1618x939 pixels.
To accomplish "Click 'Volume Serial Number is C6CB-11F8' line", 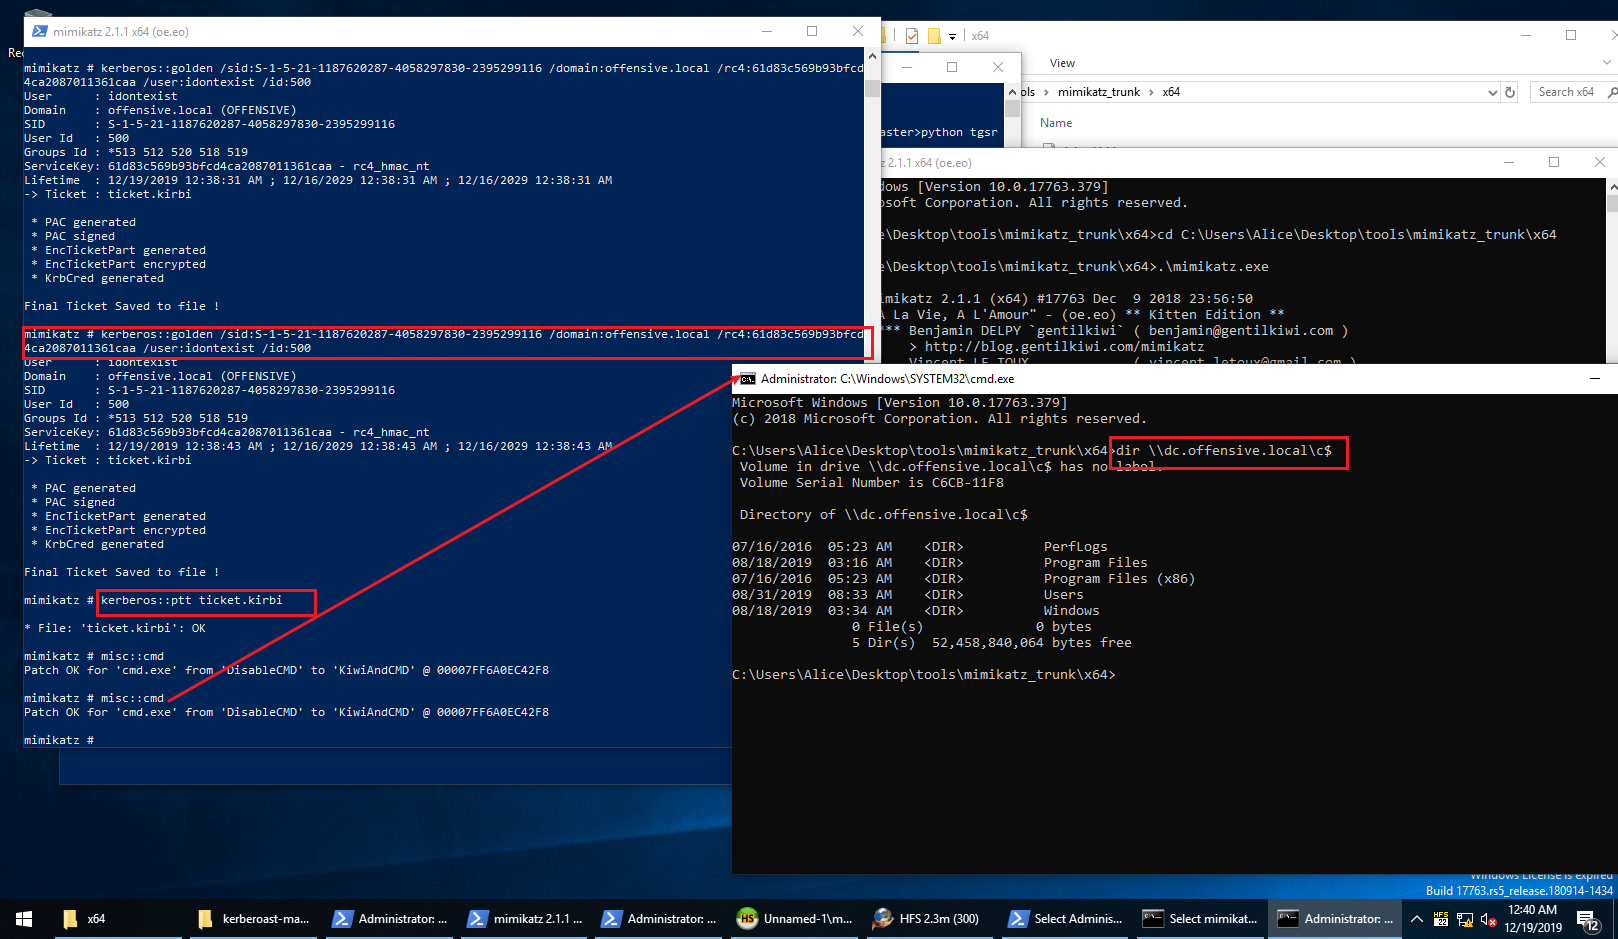I will tap(872, 483).
